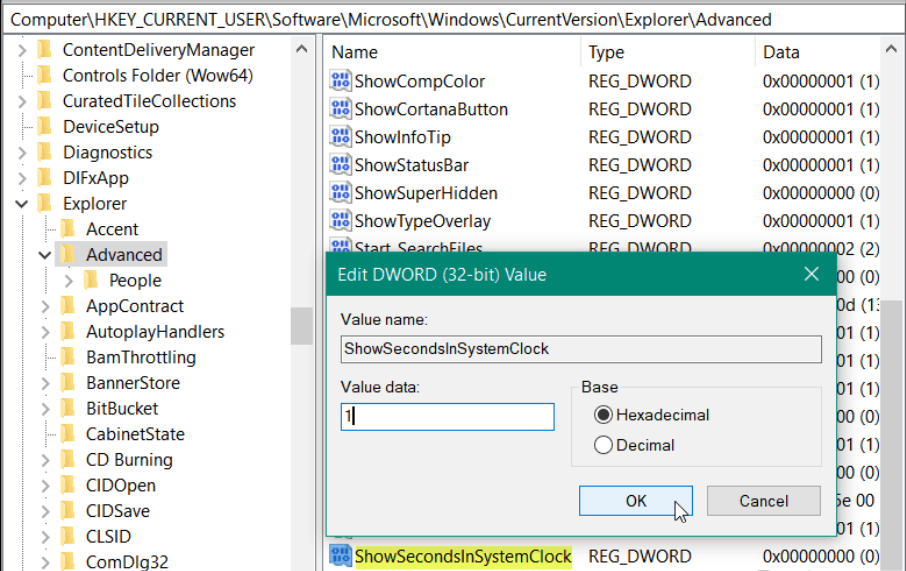906x571 pixels.
Task: Click the BitBucket folder icon in tree
Action: [68, 408]
